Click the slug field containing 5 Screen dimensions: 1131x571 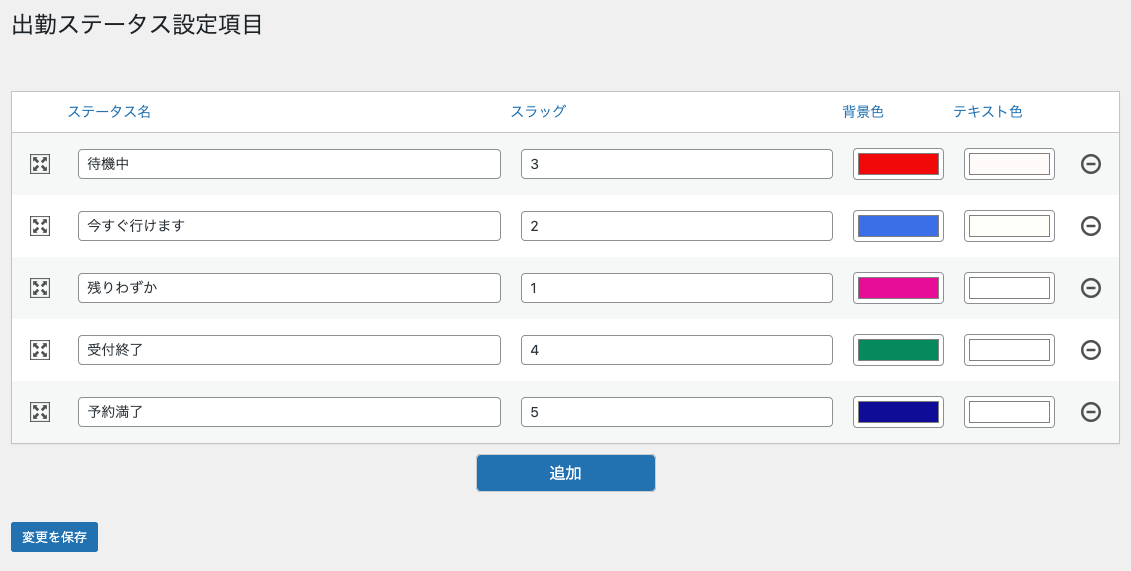(x=677, y=412)
